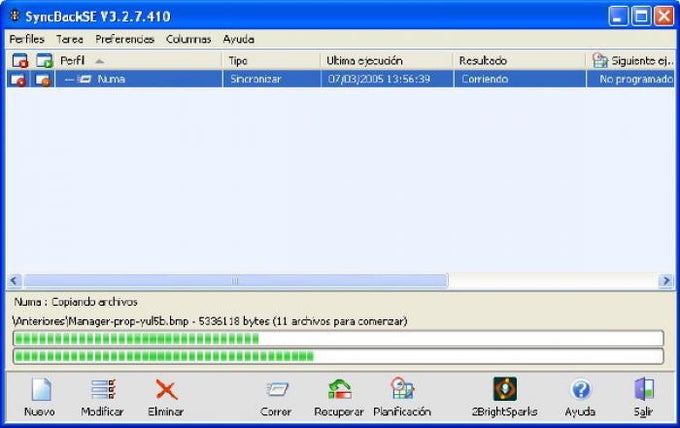680x428 pixels.
Task: Open the Tarea menu
Action: pyautogui.click(x=70, y=39)
